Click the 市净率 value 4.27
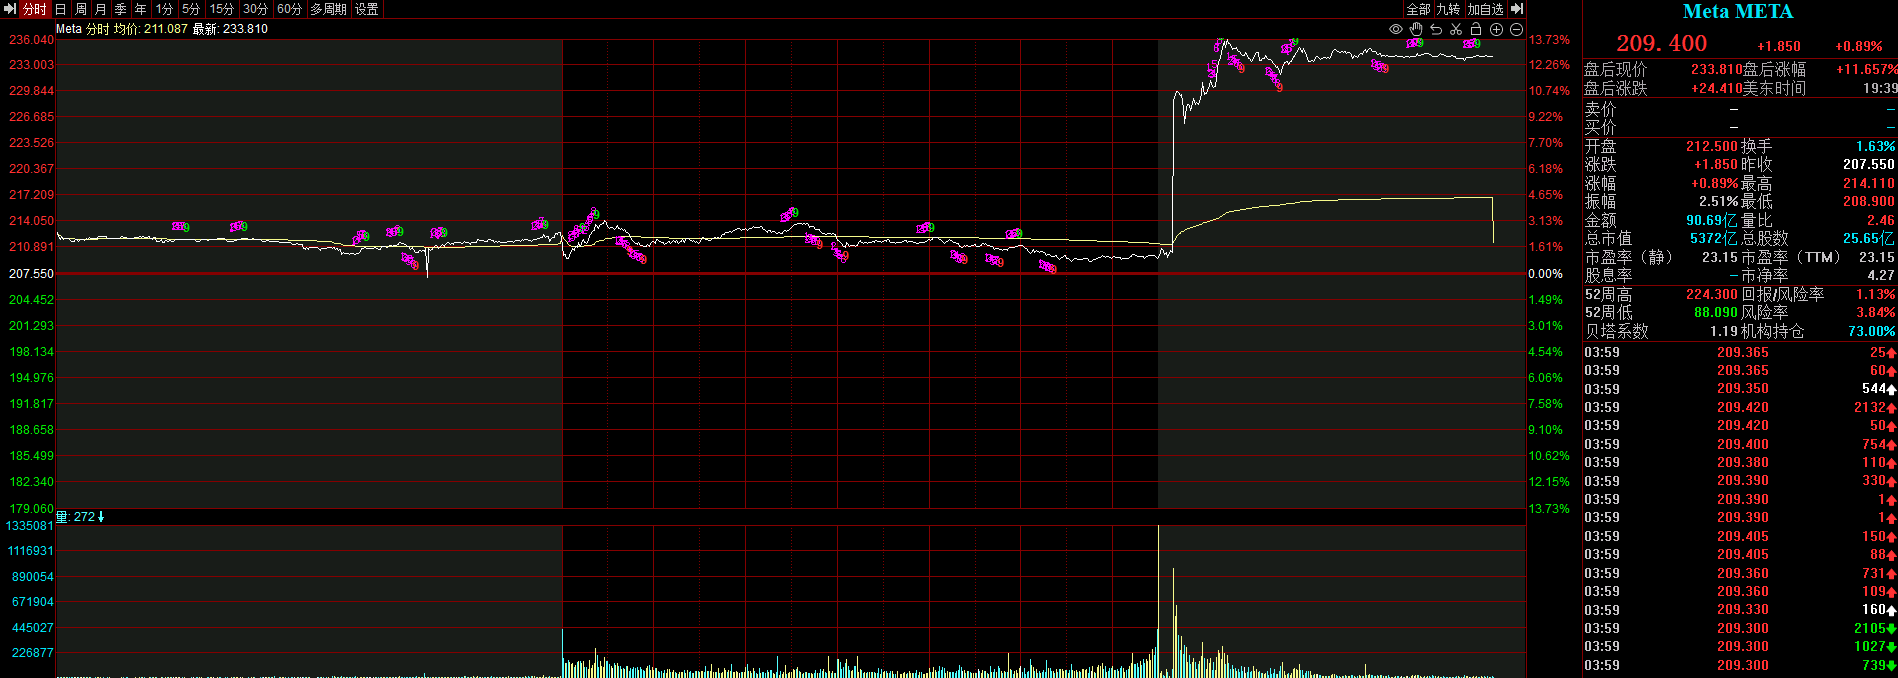 pyautogui.click(x=1881, y=275)
